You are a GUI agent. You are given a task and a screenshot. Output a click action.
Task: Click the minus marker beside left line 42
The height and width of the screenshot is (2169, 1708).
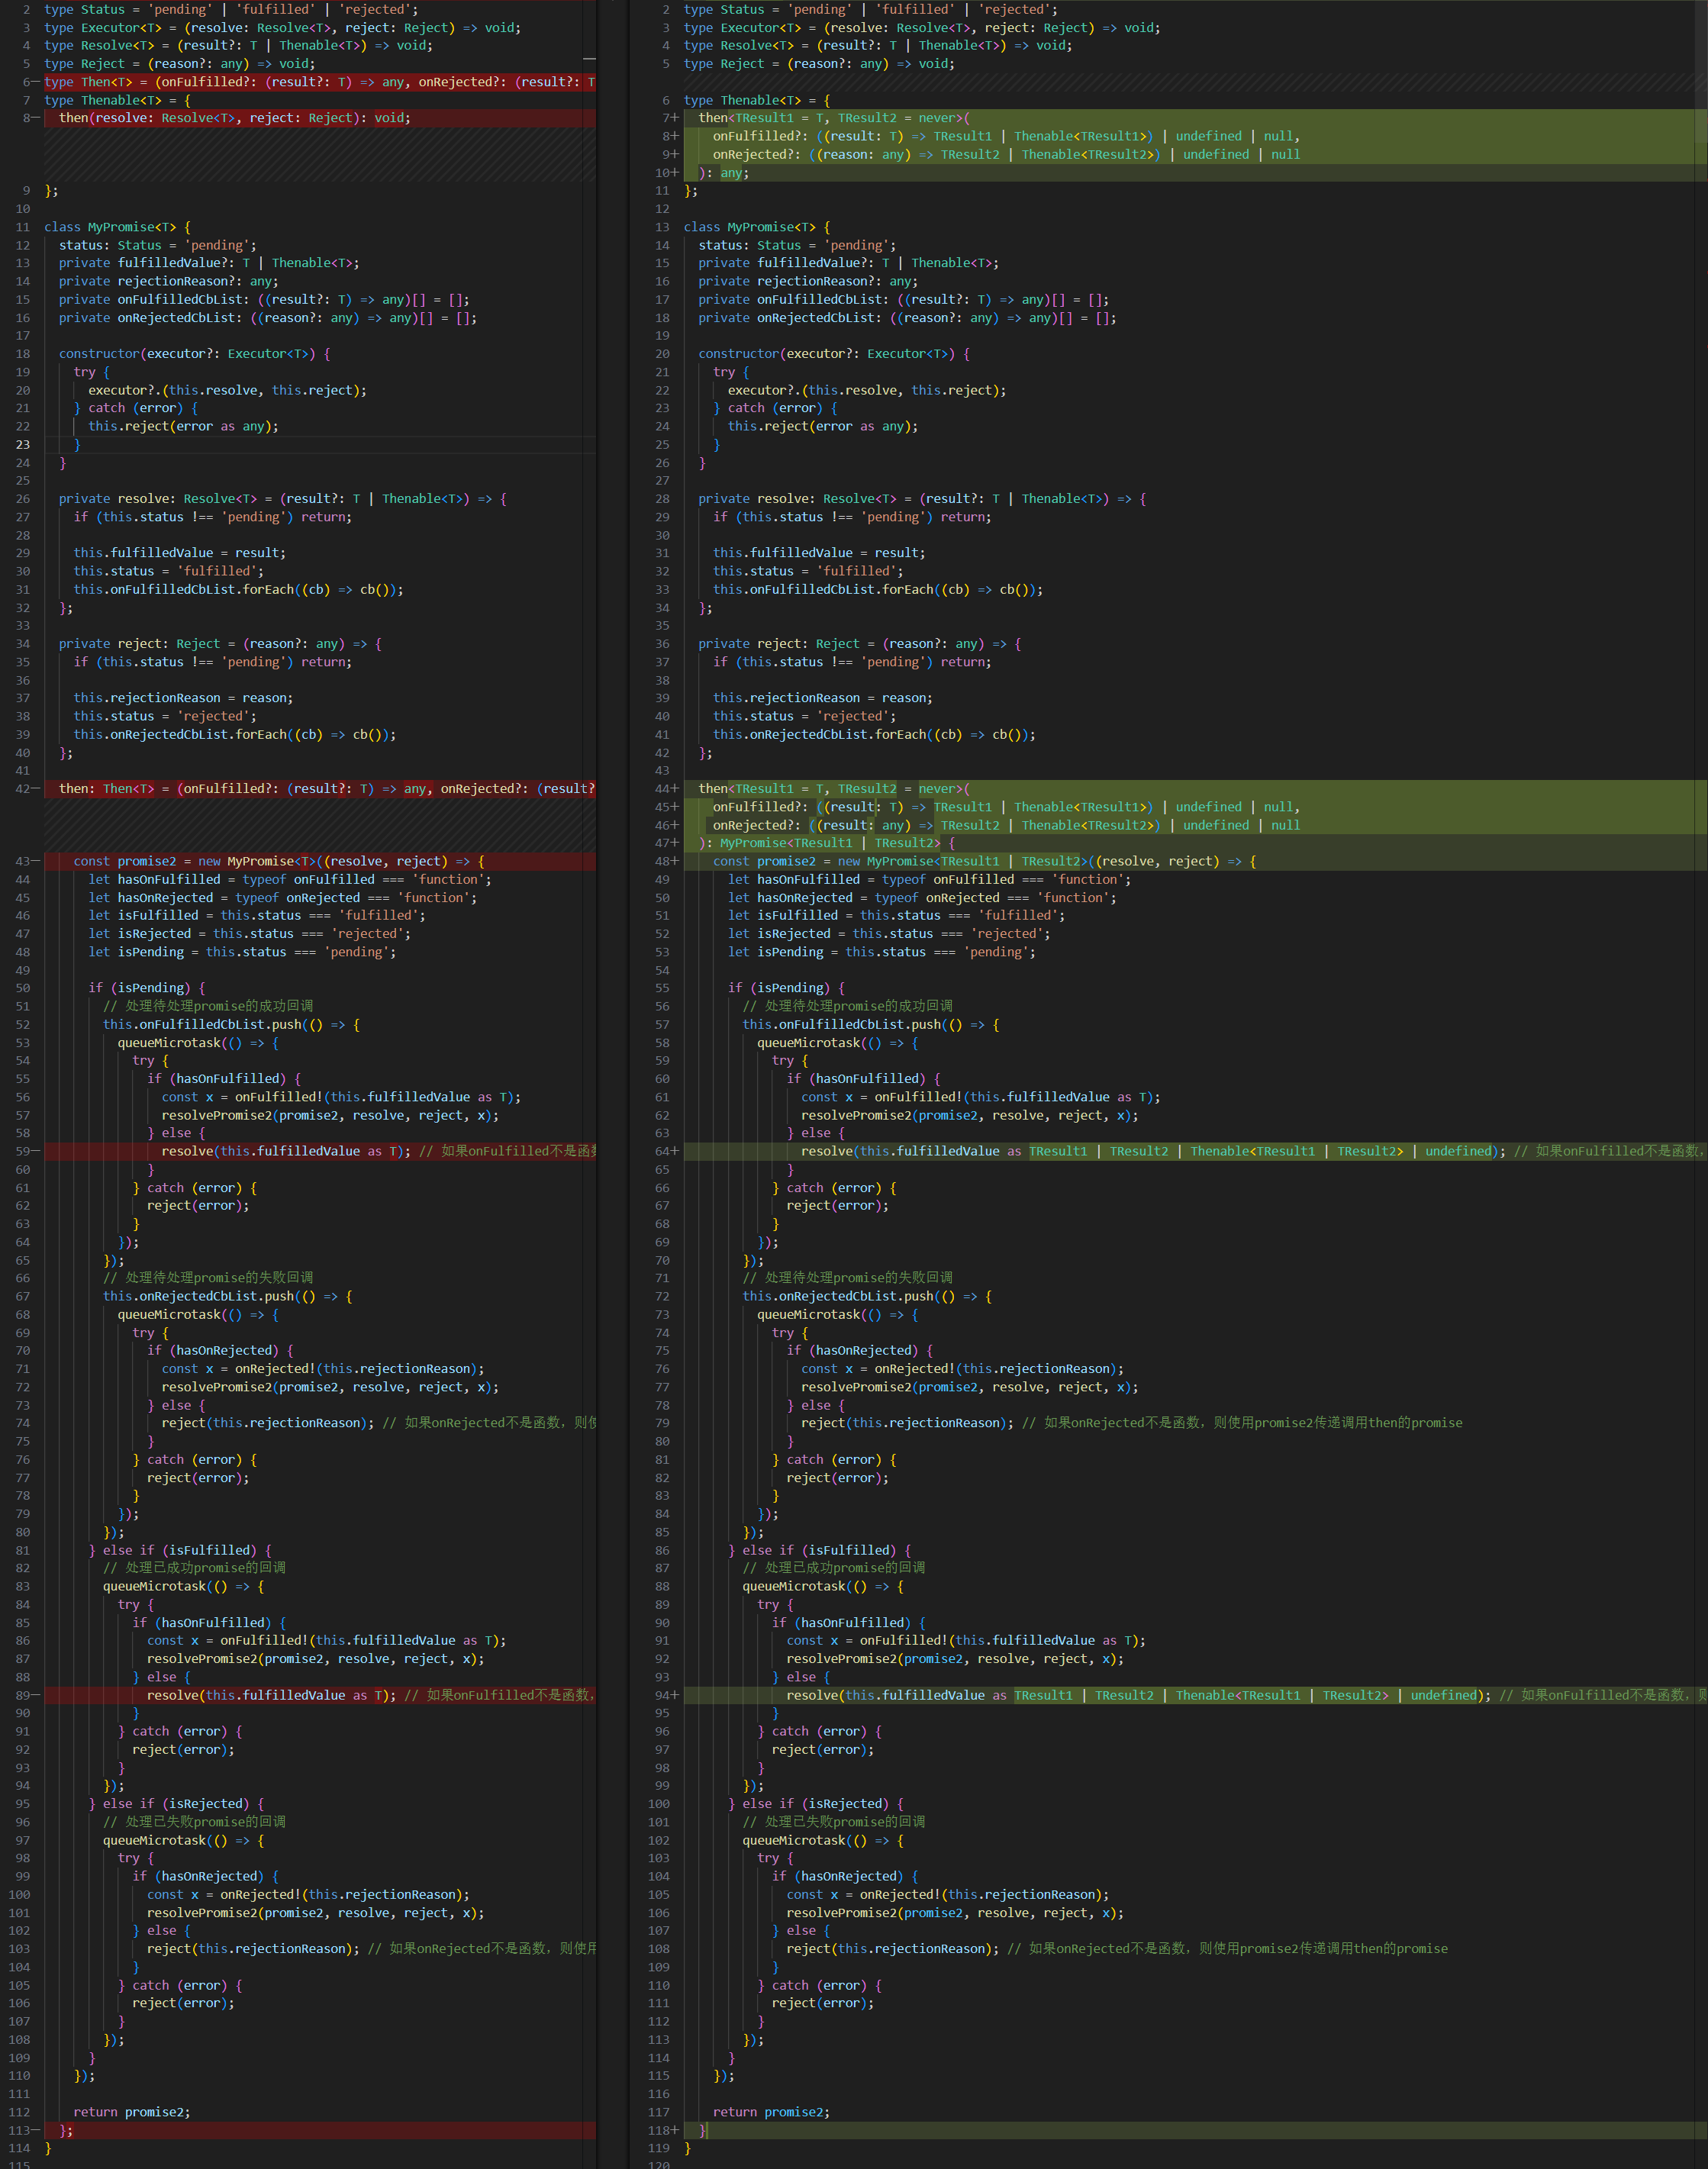coord(36,789)
